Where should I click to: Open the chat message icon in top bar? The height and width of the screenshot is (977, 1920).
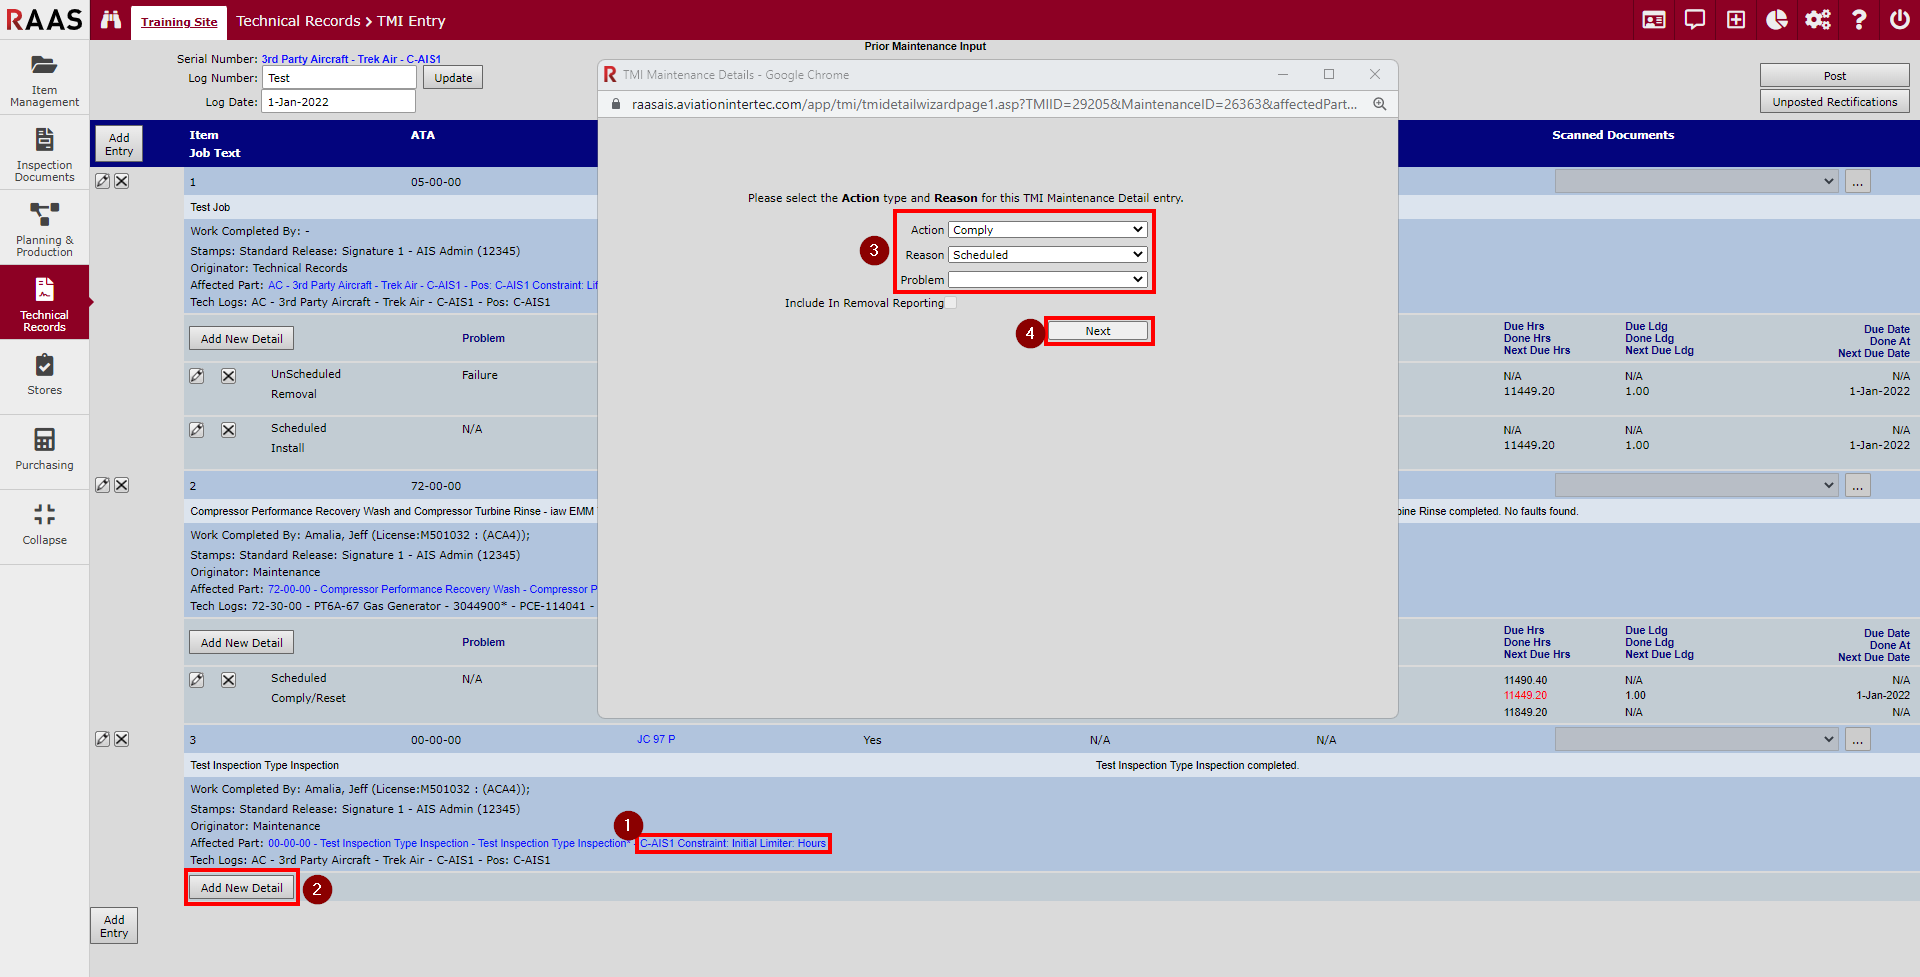(x=1695, y=20)
